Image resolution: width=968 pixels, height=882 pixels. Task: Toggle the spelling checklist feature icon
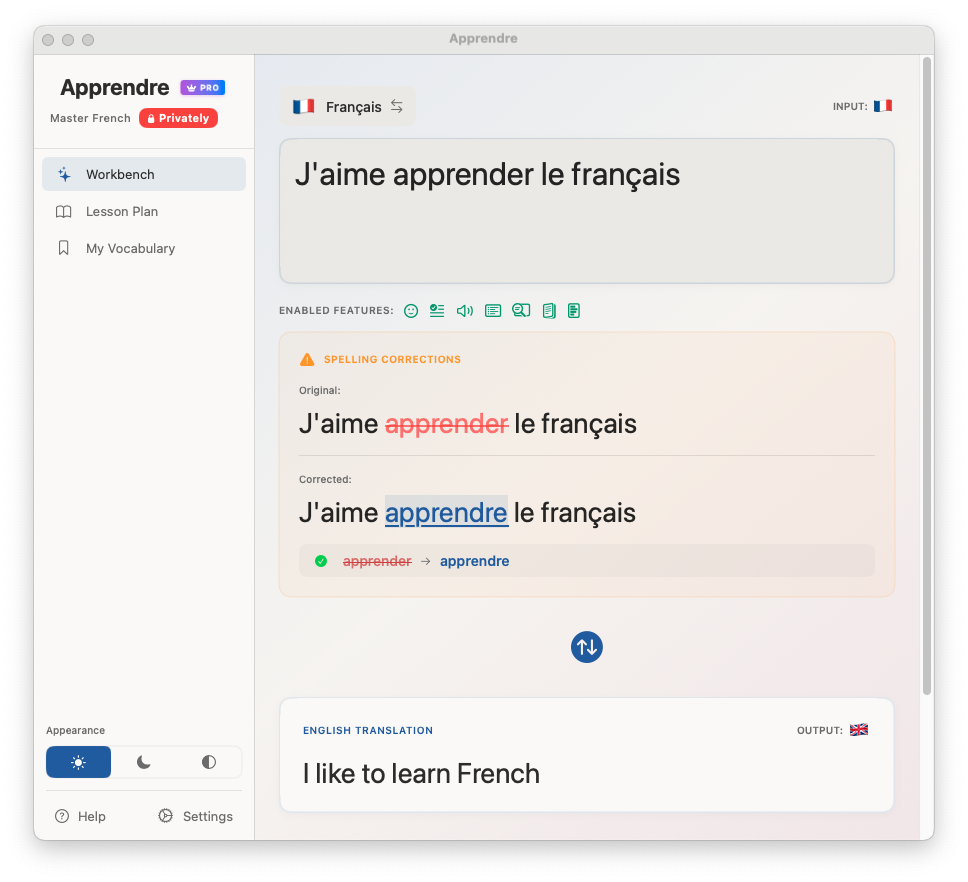pyautogui.click(x=436, y=310)
